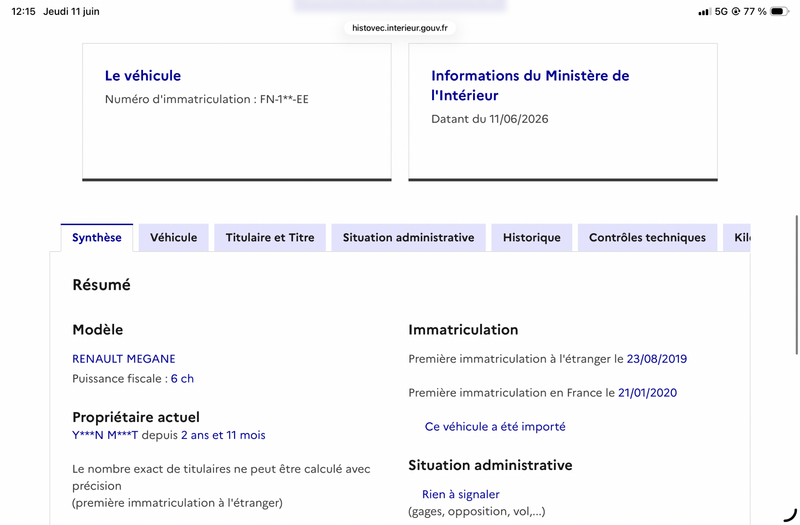Click 'Ce véhicule a été importé' notice
This screenshot has width=800, height=525.
coord(495,427)
